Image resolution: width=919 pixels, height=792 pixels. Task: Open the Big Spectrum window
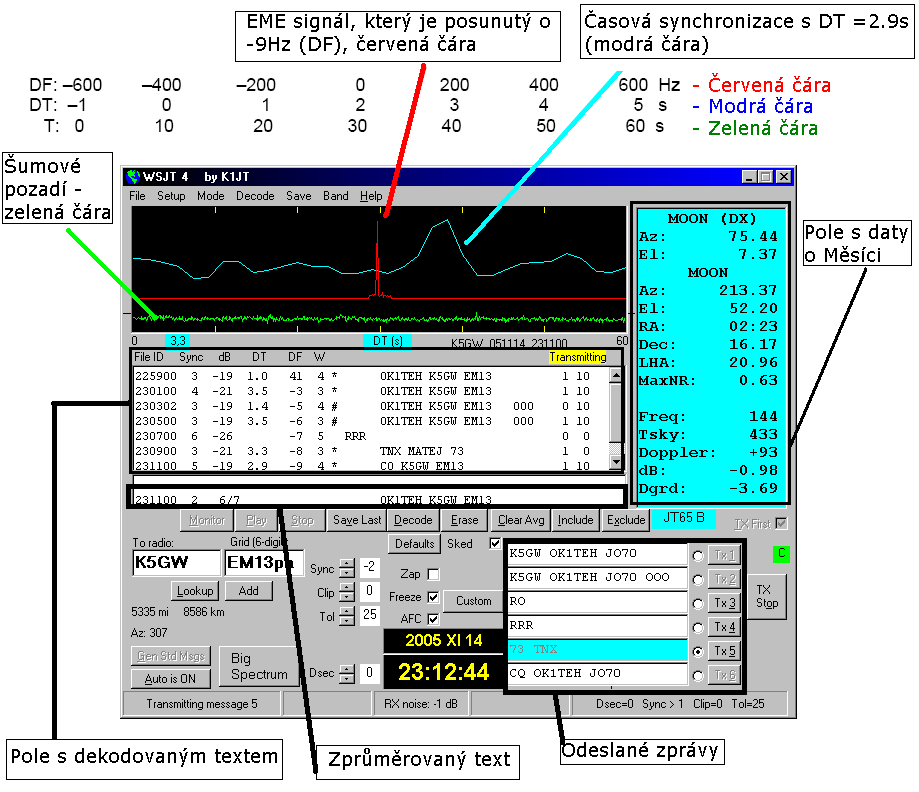click(x=259, y=667)
